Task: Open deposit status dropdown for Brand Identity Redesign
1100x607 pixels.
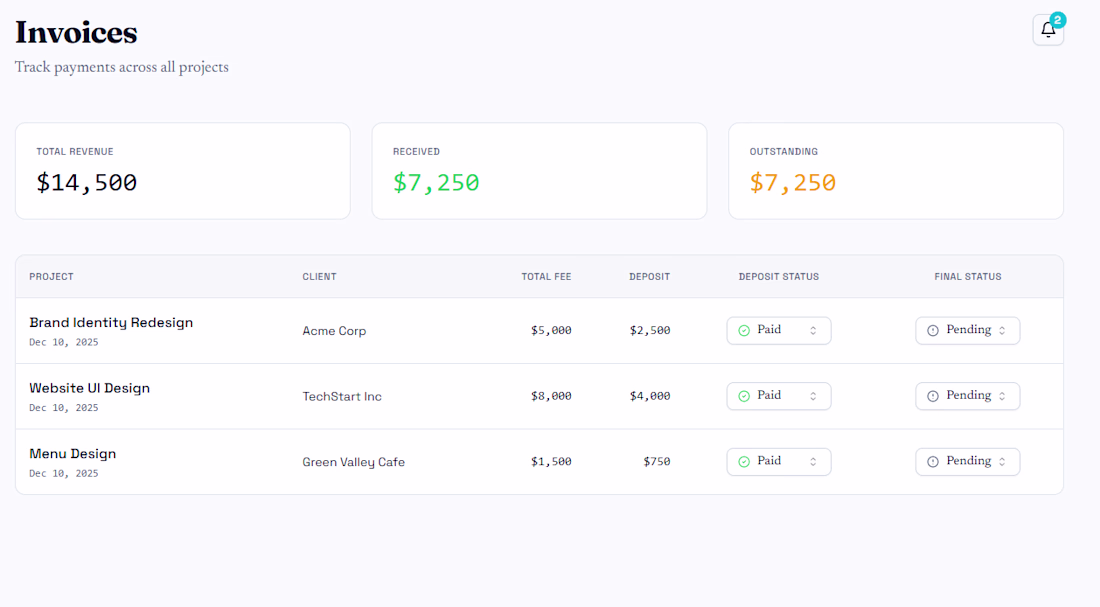Action: 779,331
